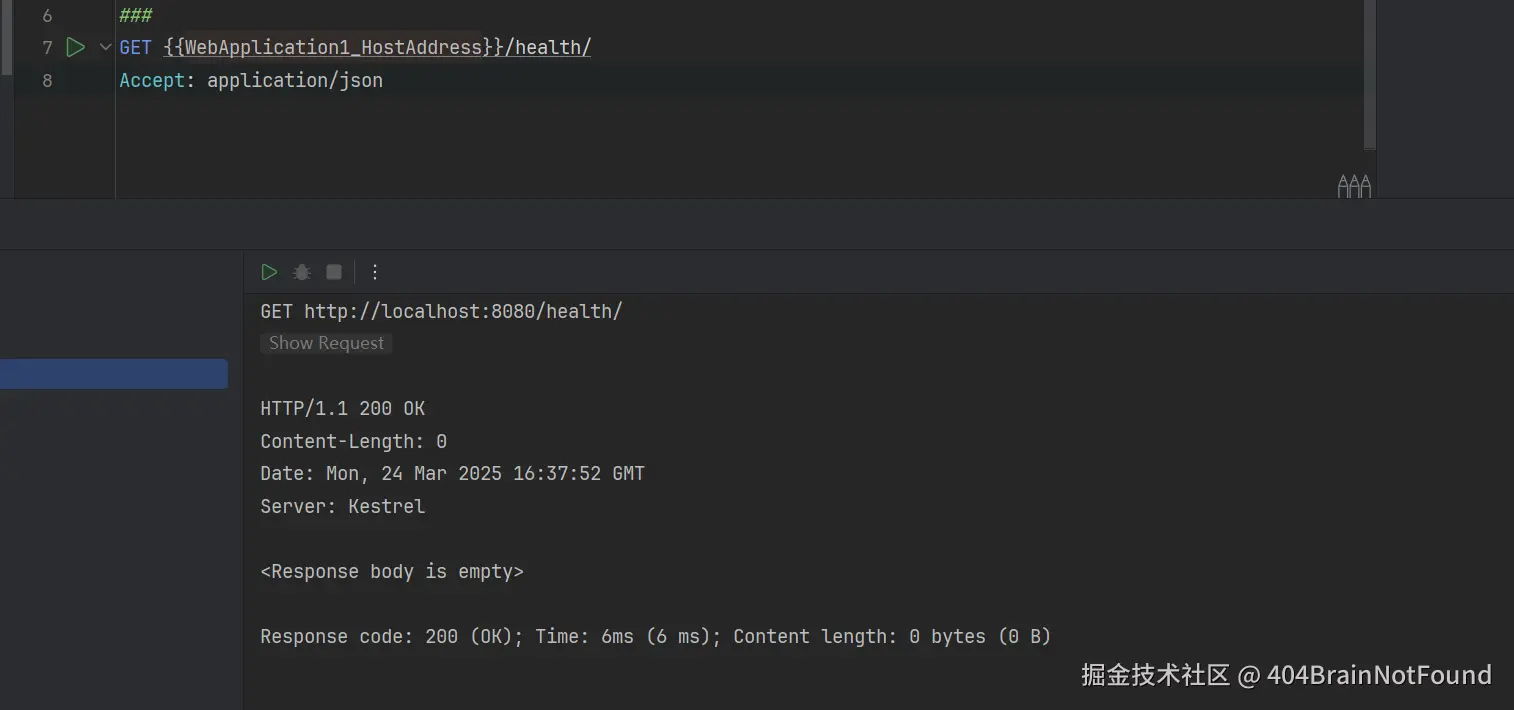Image resolution: width=1514 pixels, height=710 pixels.
Task: Open the three-dot more options menu
Action: [x=375, y=272]
